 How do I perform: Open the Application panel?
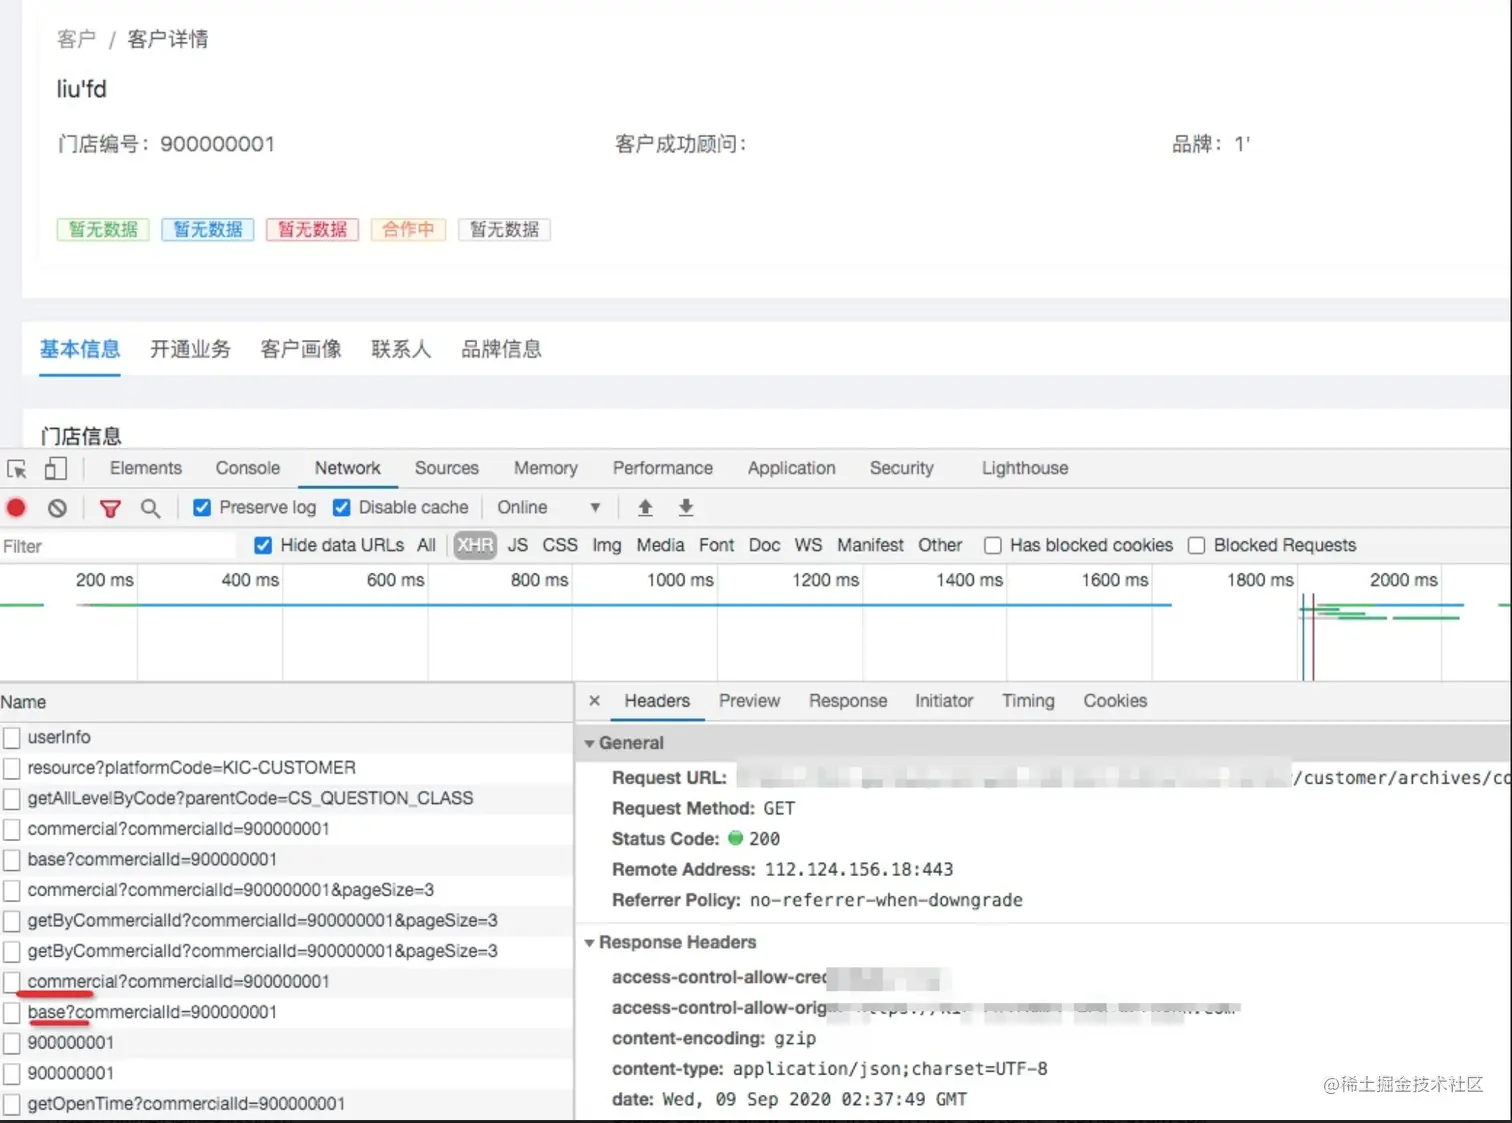(792, 468)
